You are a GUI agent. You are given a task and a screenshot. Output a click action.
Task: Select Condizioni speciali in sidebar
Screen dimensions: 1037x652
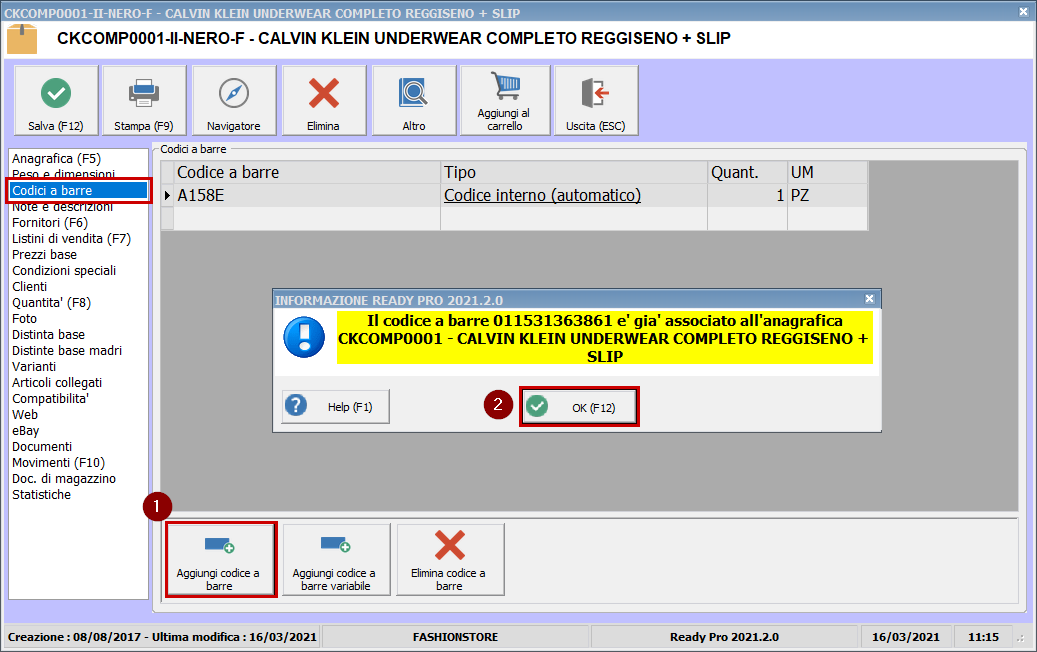click(64, 270)
